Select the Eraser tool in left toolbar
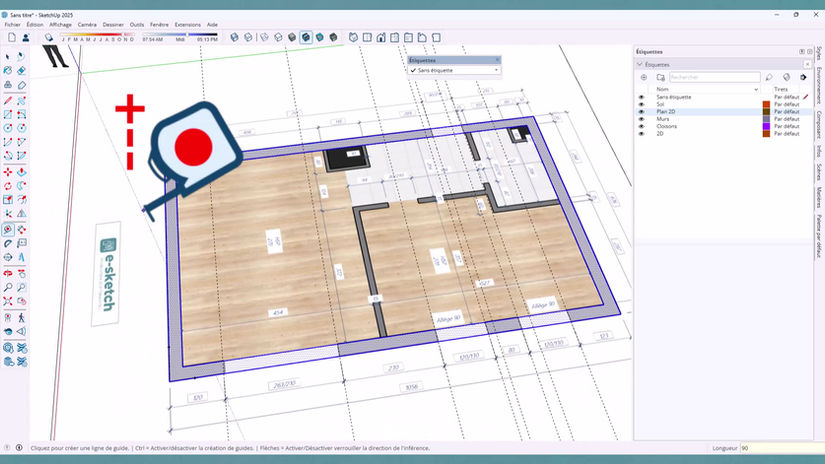 [x=22, y=71]
